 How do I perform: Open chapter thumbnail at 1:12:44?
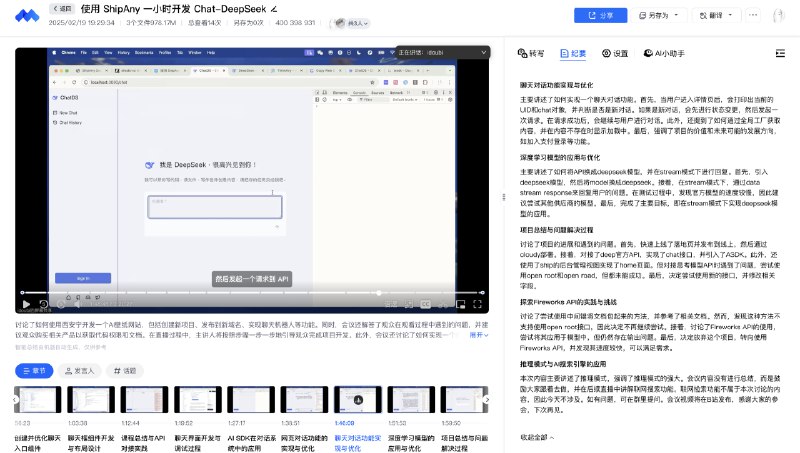(144, 399)
